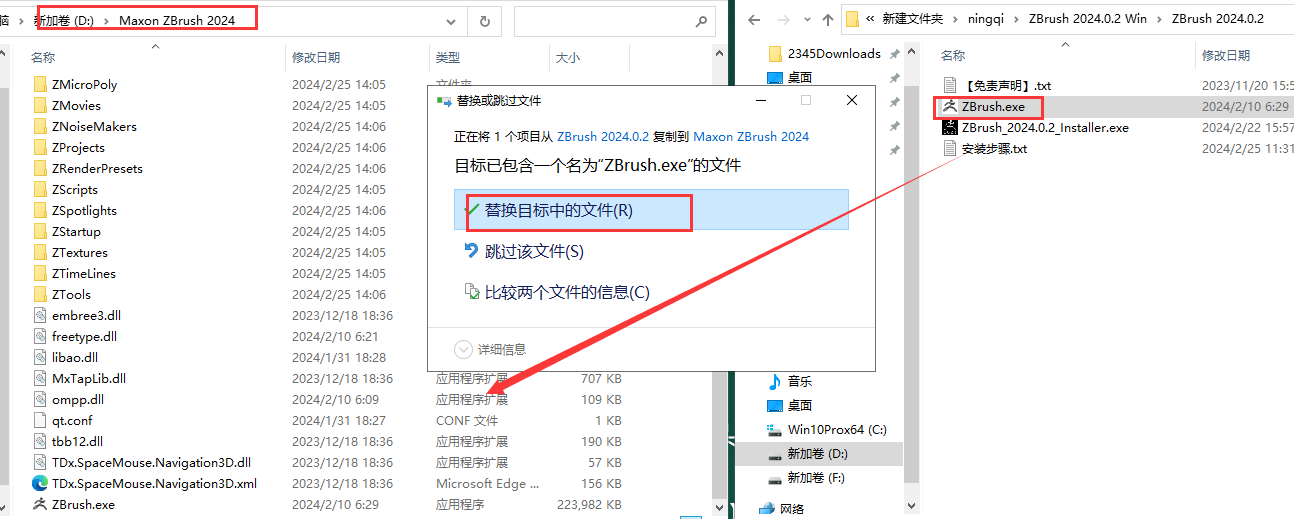Click the refresh button in left window
This screenshot has height=519, width=1294.
485,21
